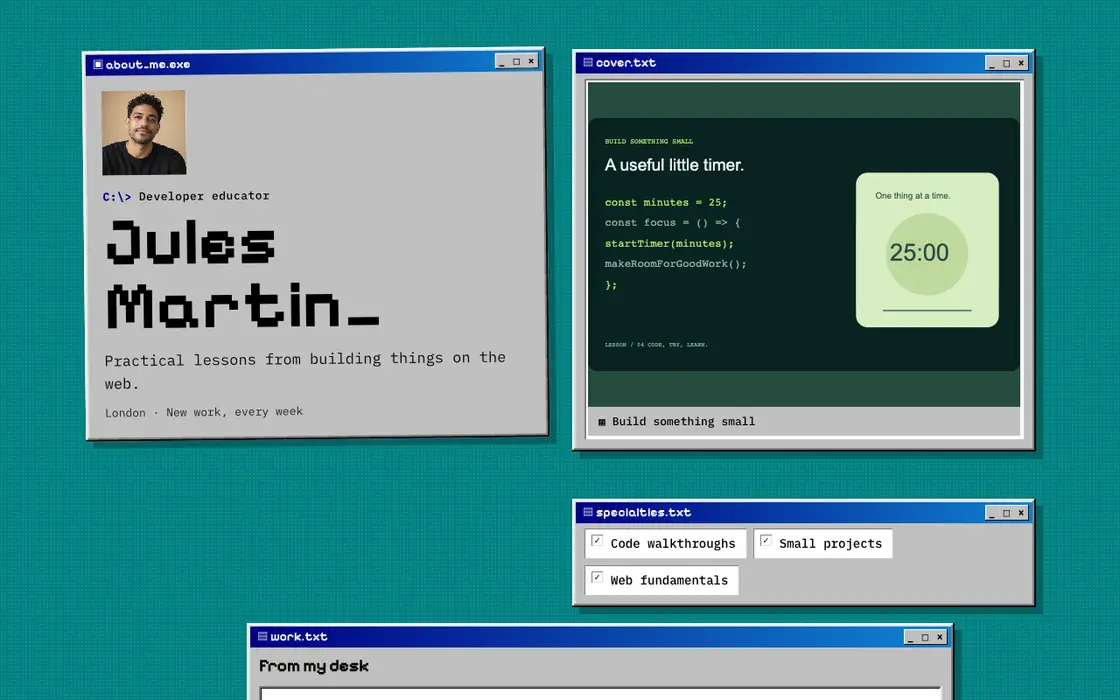Click the specialties.txt window title text

(x=644, y=512)
